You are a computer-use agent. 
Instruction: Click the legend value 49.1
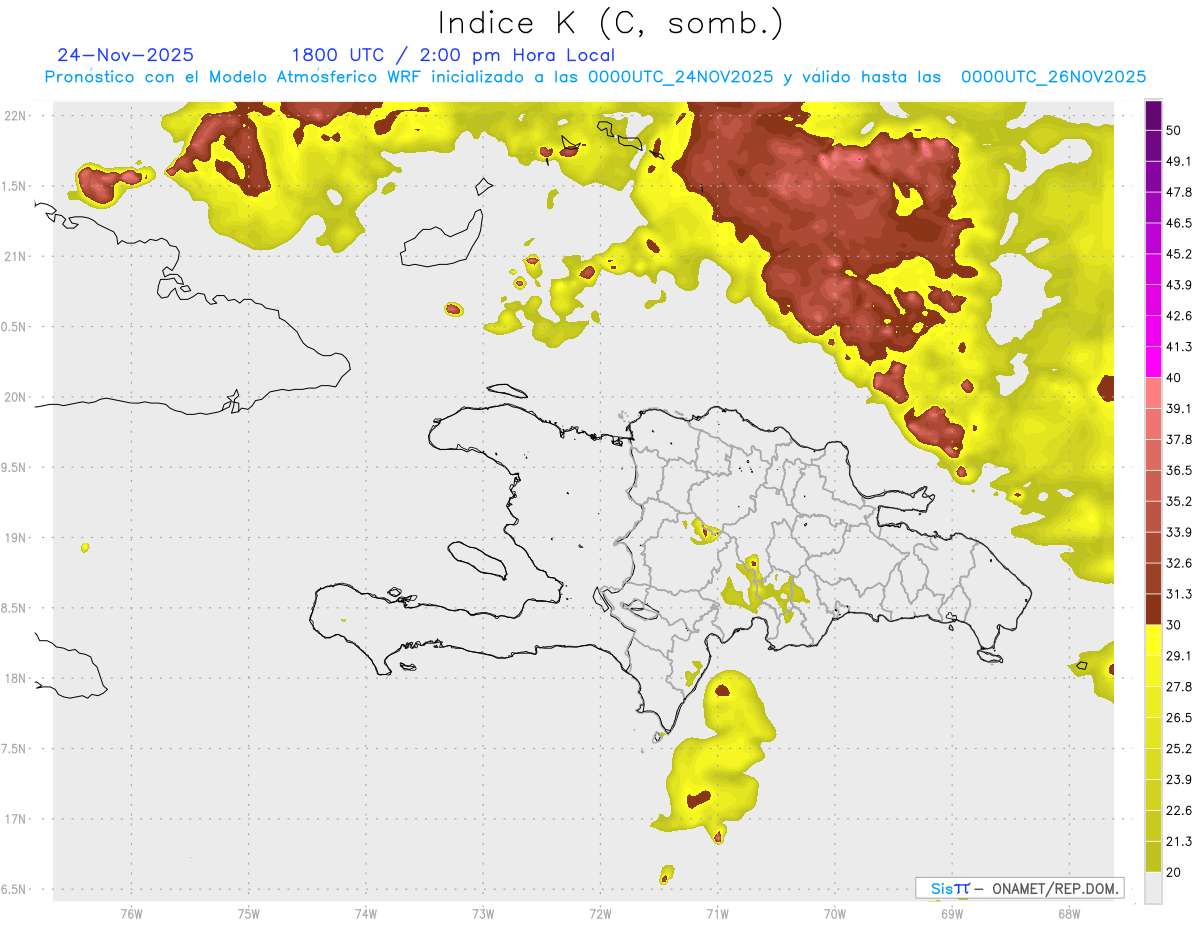(x=1180, y=160)
